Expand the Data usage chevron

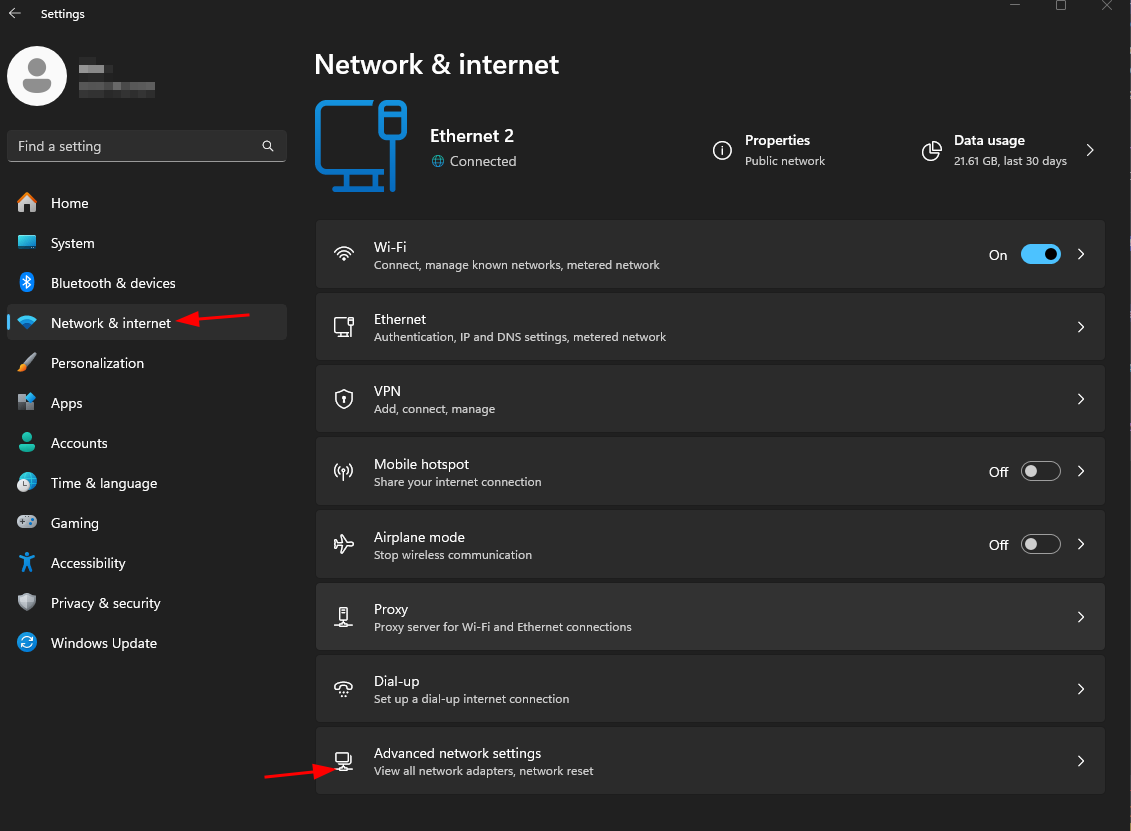[1090, 151]
